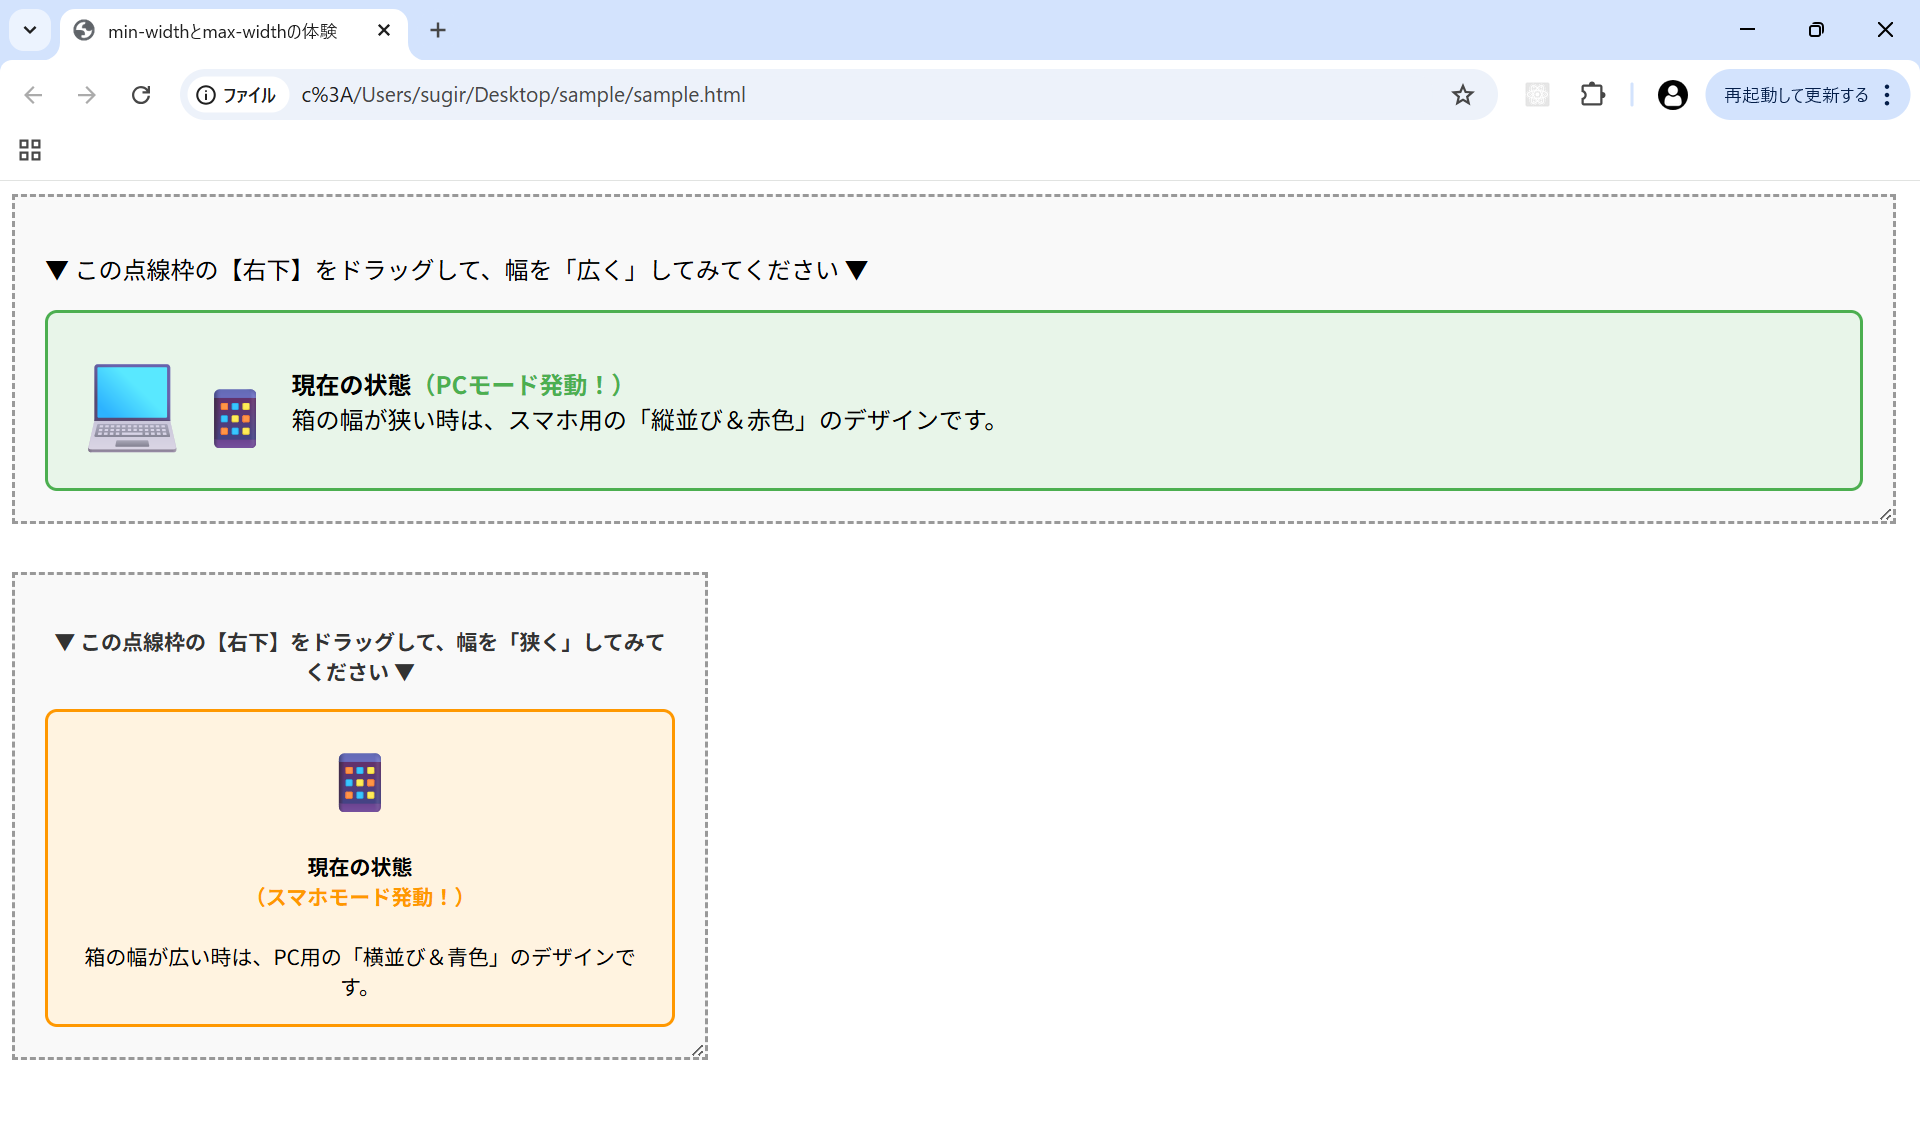Reload the sample.html page

(x=141, y=95)
